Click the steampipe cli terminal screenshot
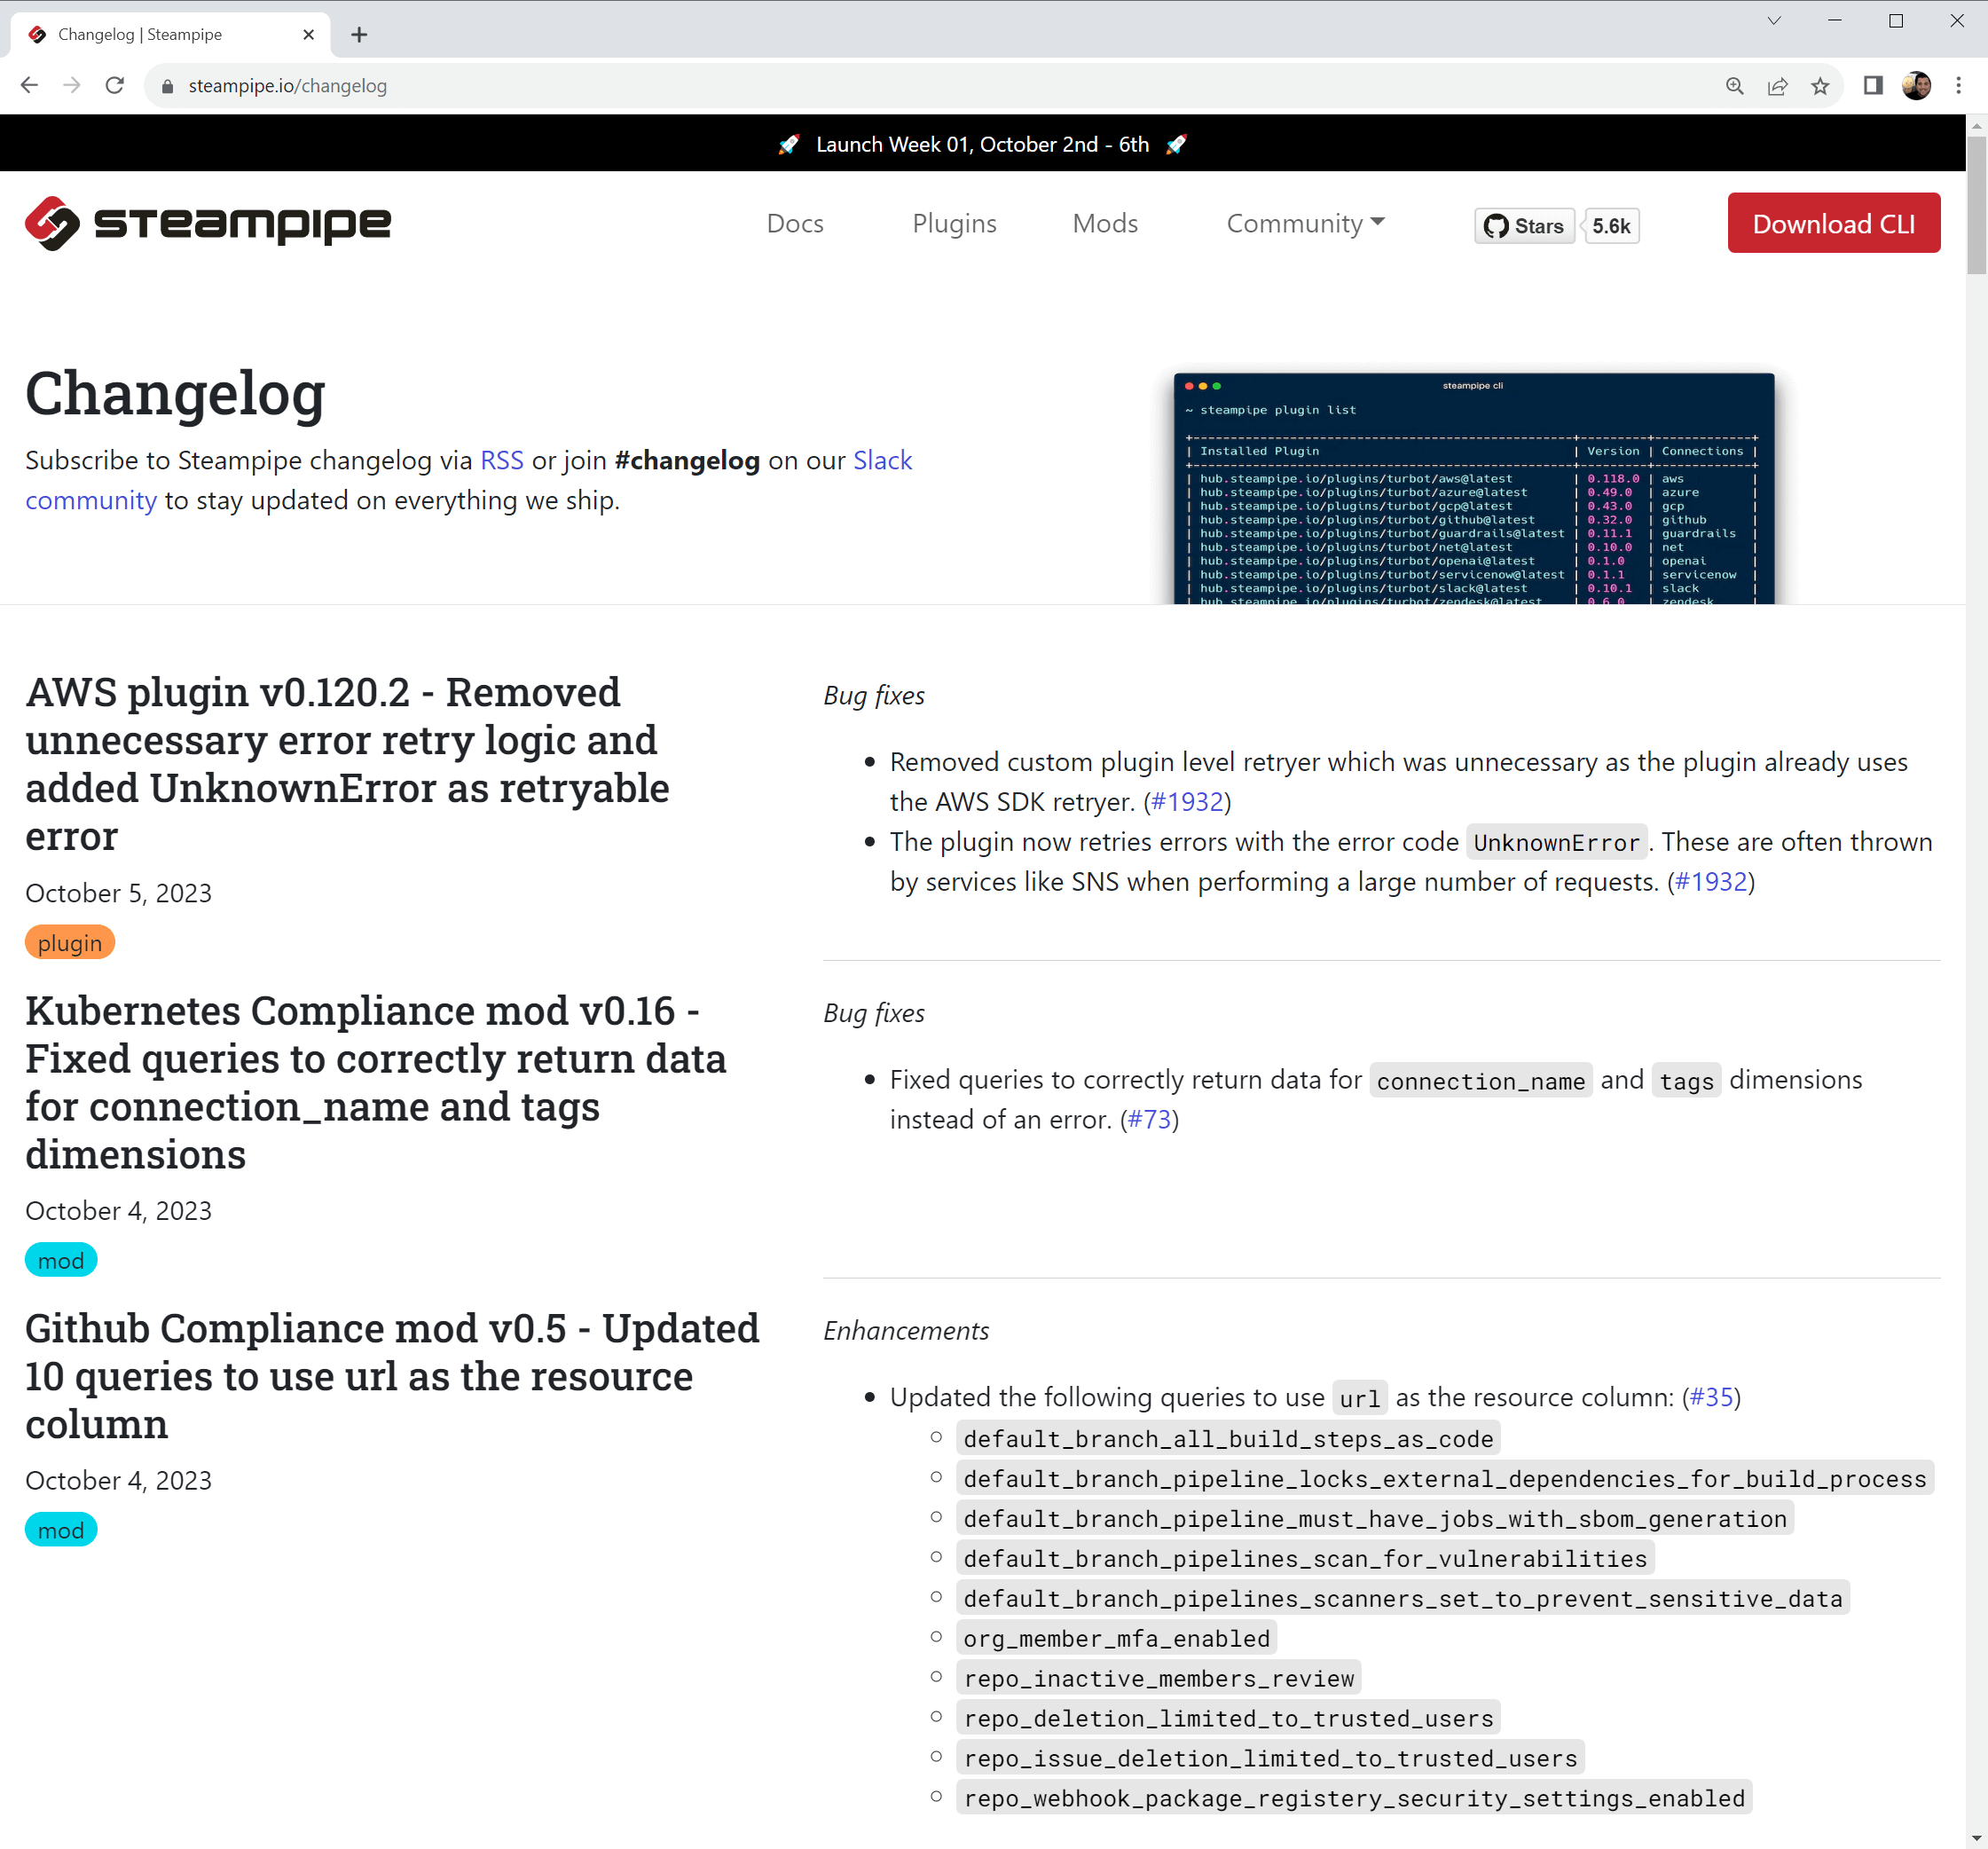Image resolution: width=1988 pixels, height=1849 pixels. 1474,489
